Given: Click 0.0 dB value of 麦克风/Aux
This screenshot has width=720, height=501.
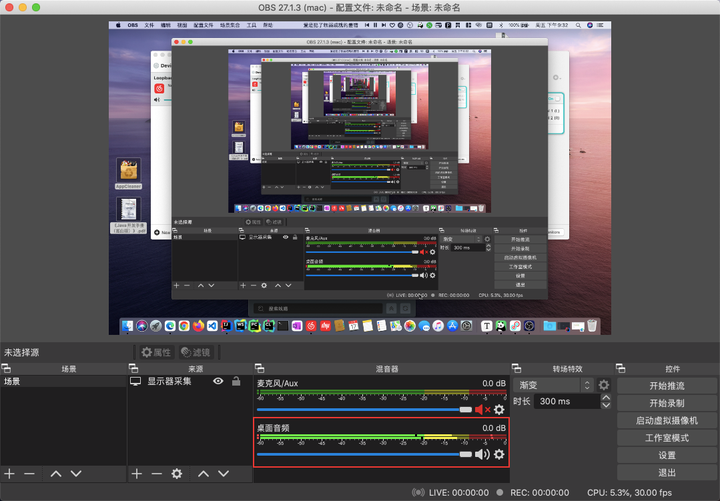Looking at the screenshot, I should click(494, 383).
